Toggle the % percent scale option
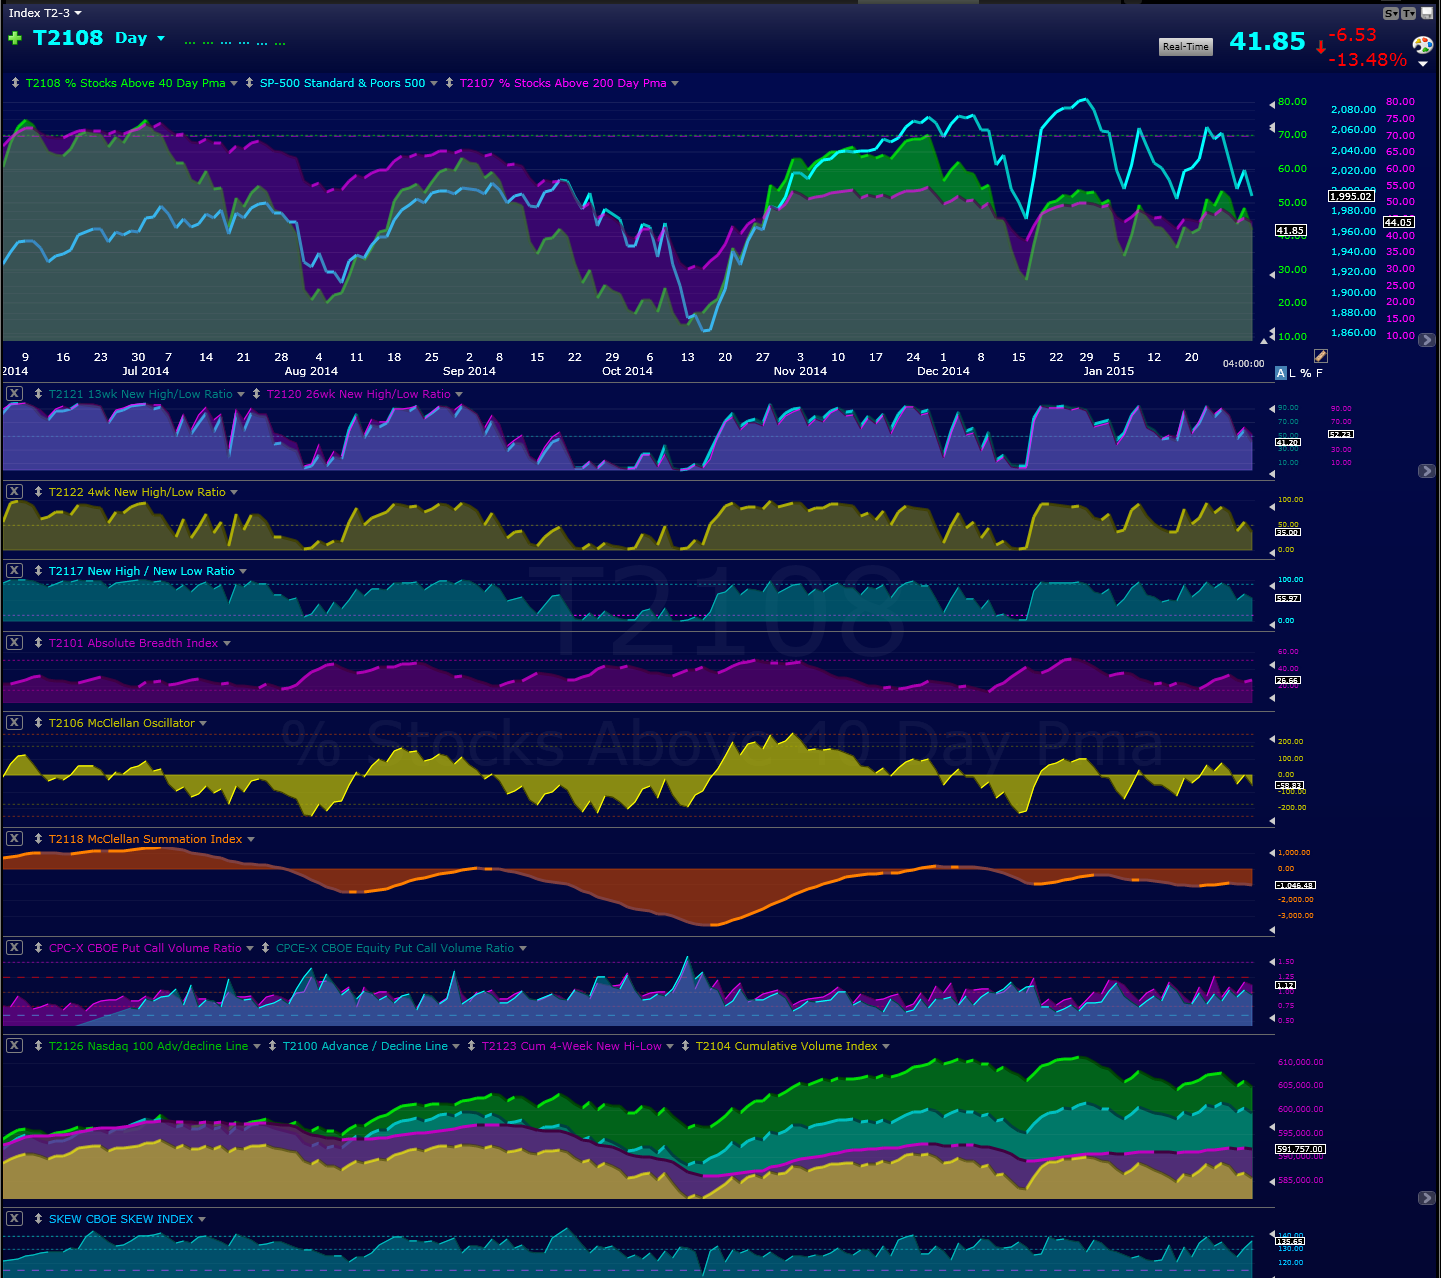Screen dimensions: 1441x1278 (x=1305, y=373)
